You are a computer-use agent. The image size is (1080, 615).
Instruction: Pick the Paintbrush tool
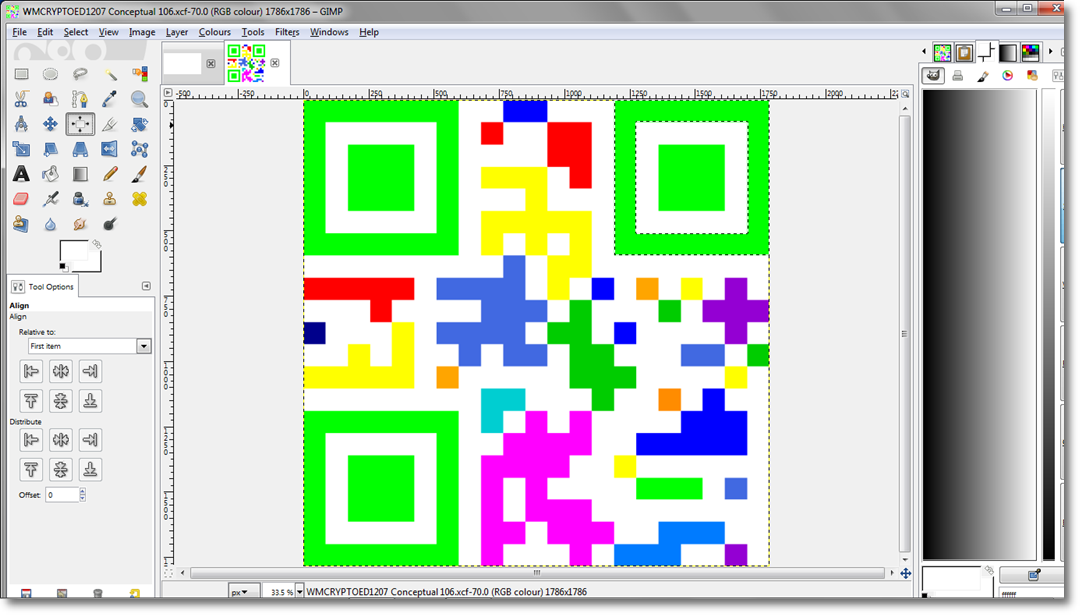140,174
